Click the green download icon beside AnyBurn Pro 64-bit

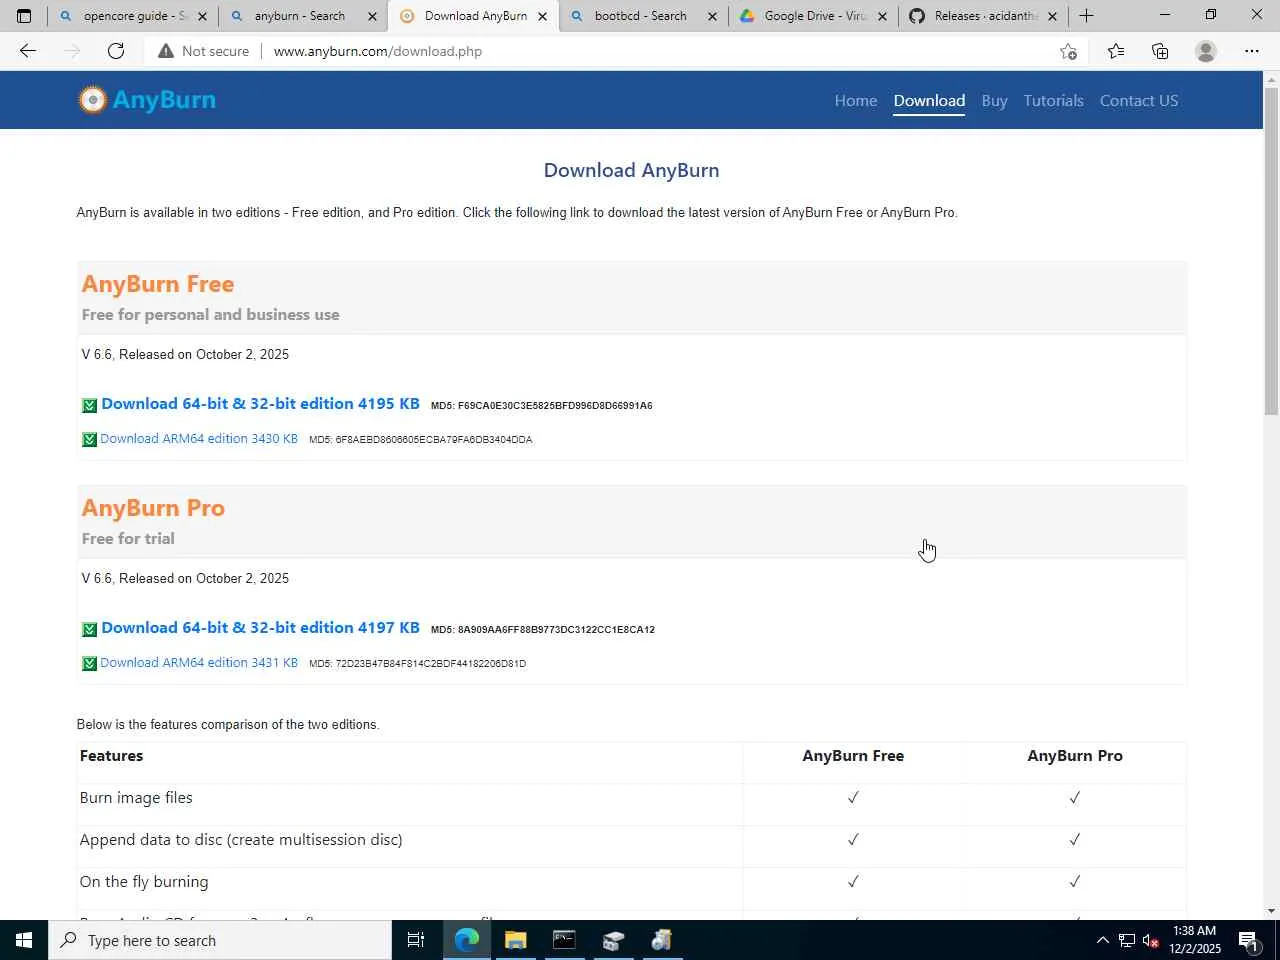click(x=89, y=629)
